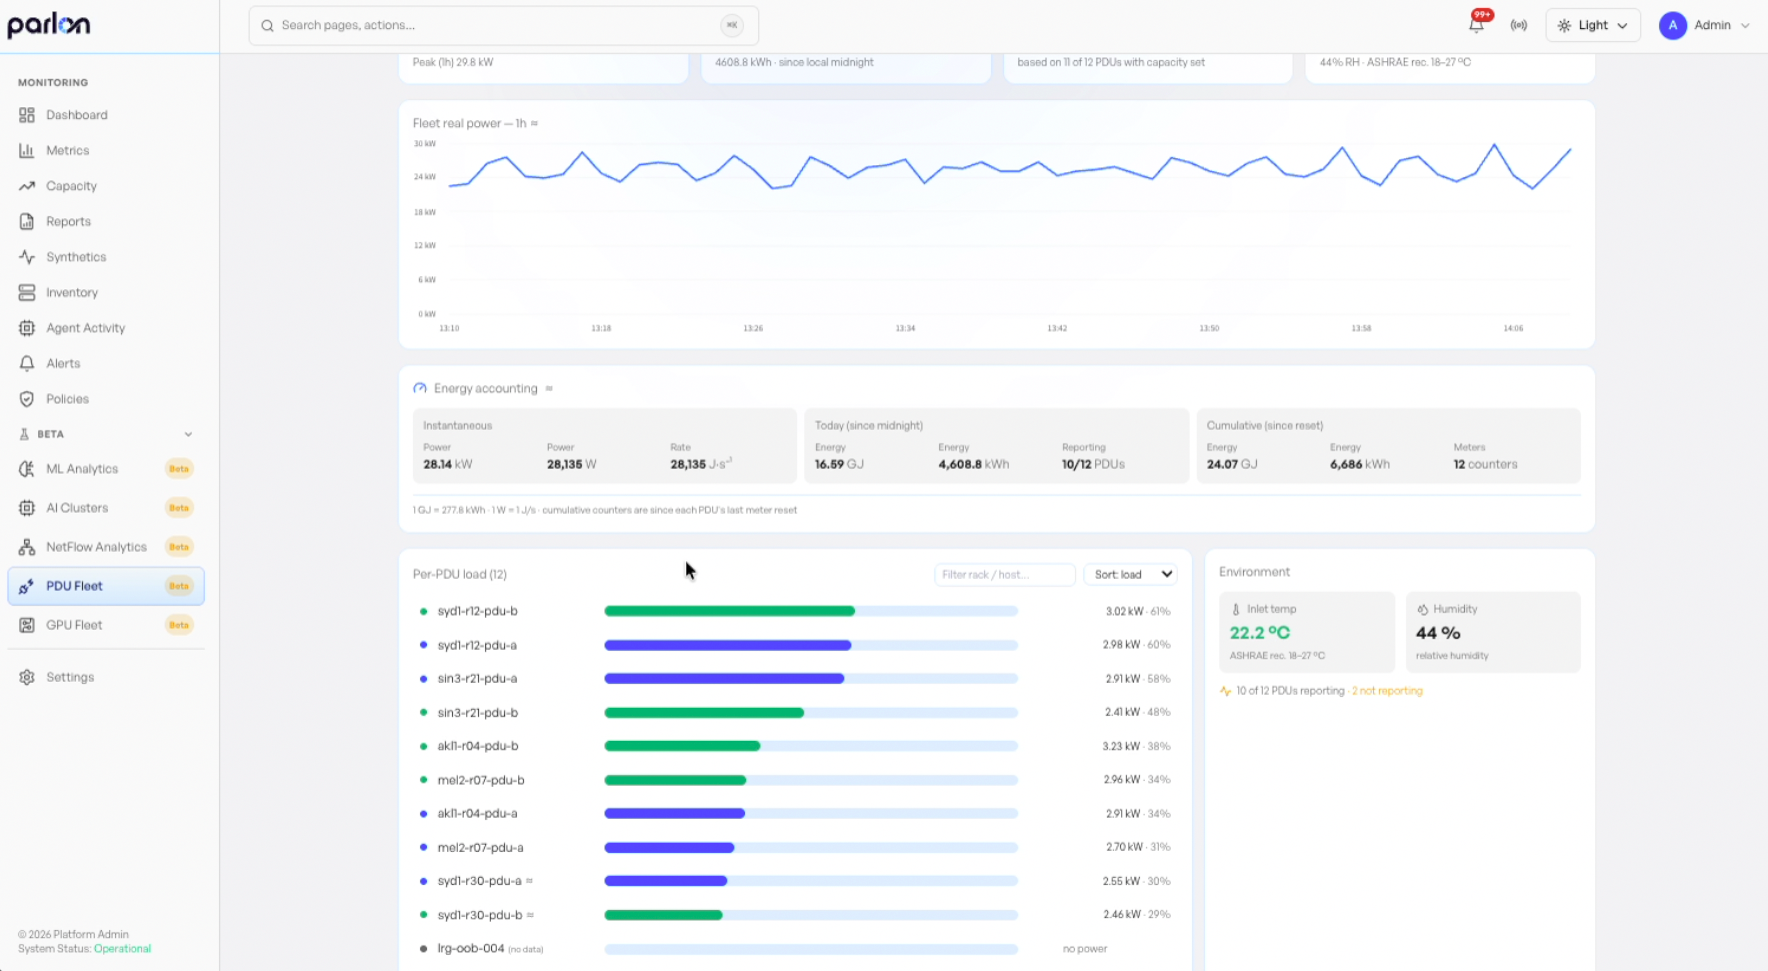
Task: Open the ML Analytics brain icon
Action: tap(27, 469)
